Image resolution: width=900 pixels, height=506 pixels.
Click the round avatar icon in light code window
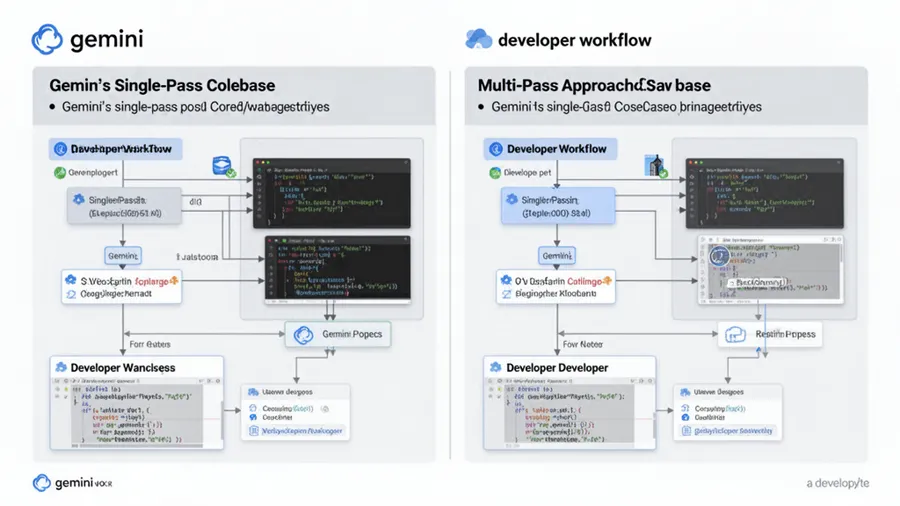[x=719, y=256]
